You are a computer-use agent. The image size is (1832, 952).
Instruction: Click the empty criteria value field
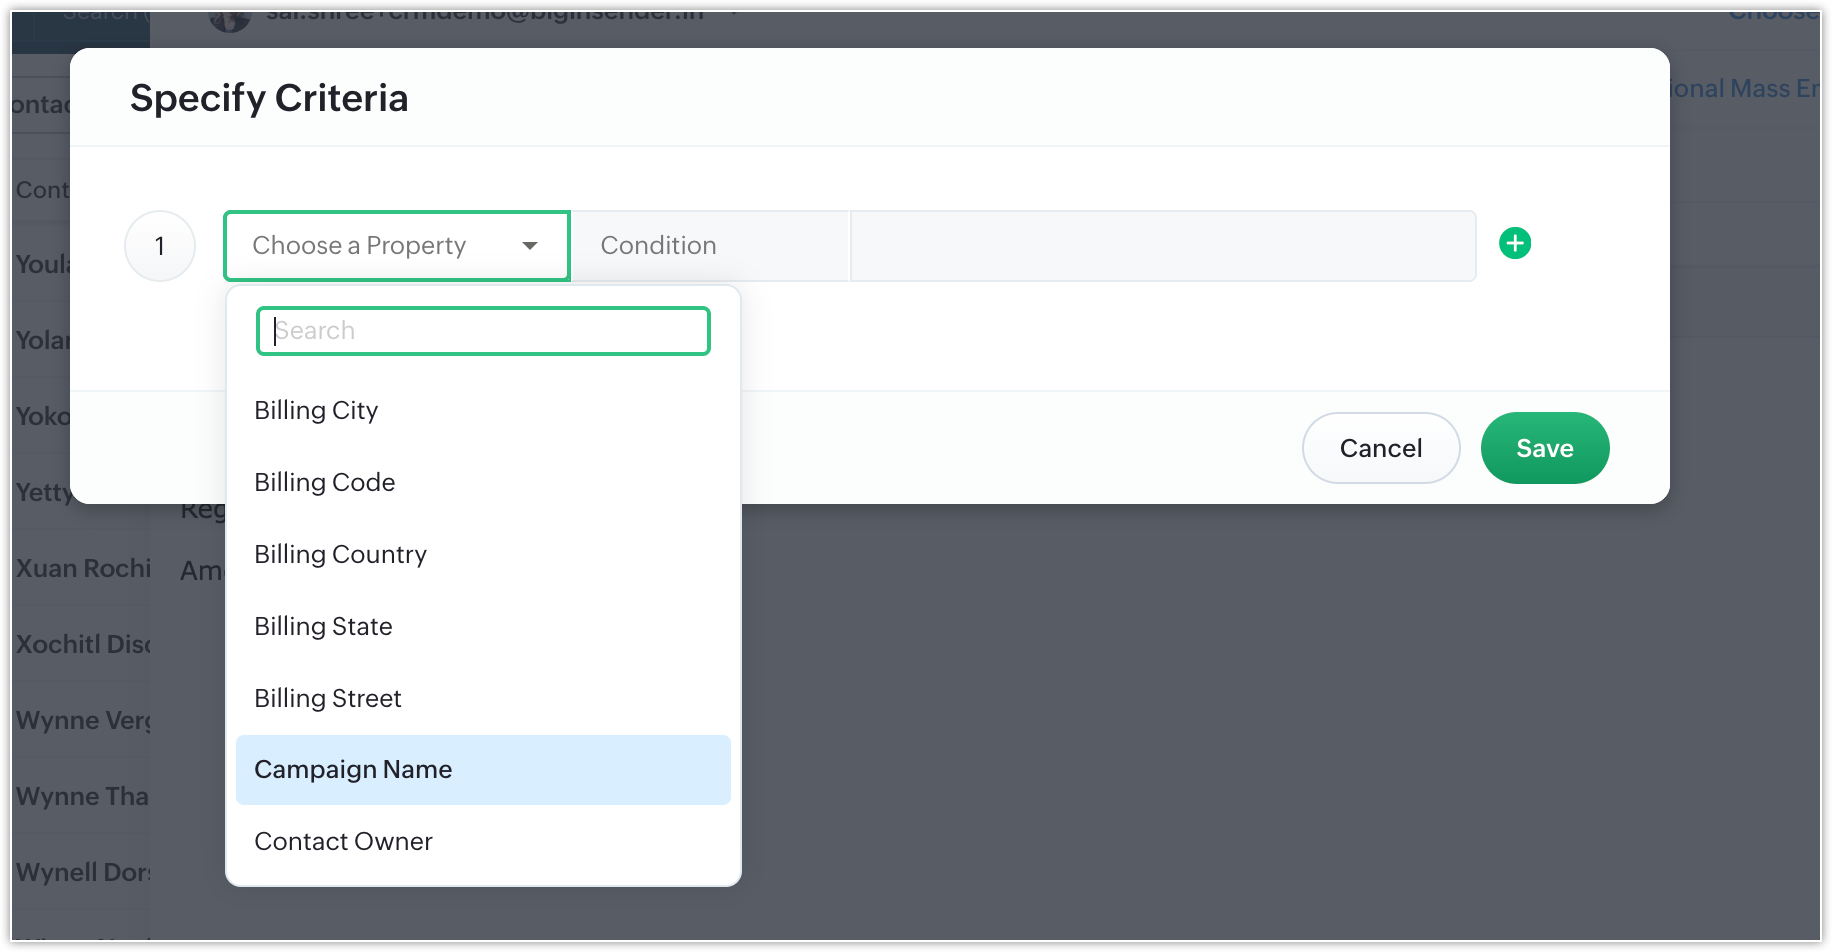pos(1163,246)
